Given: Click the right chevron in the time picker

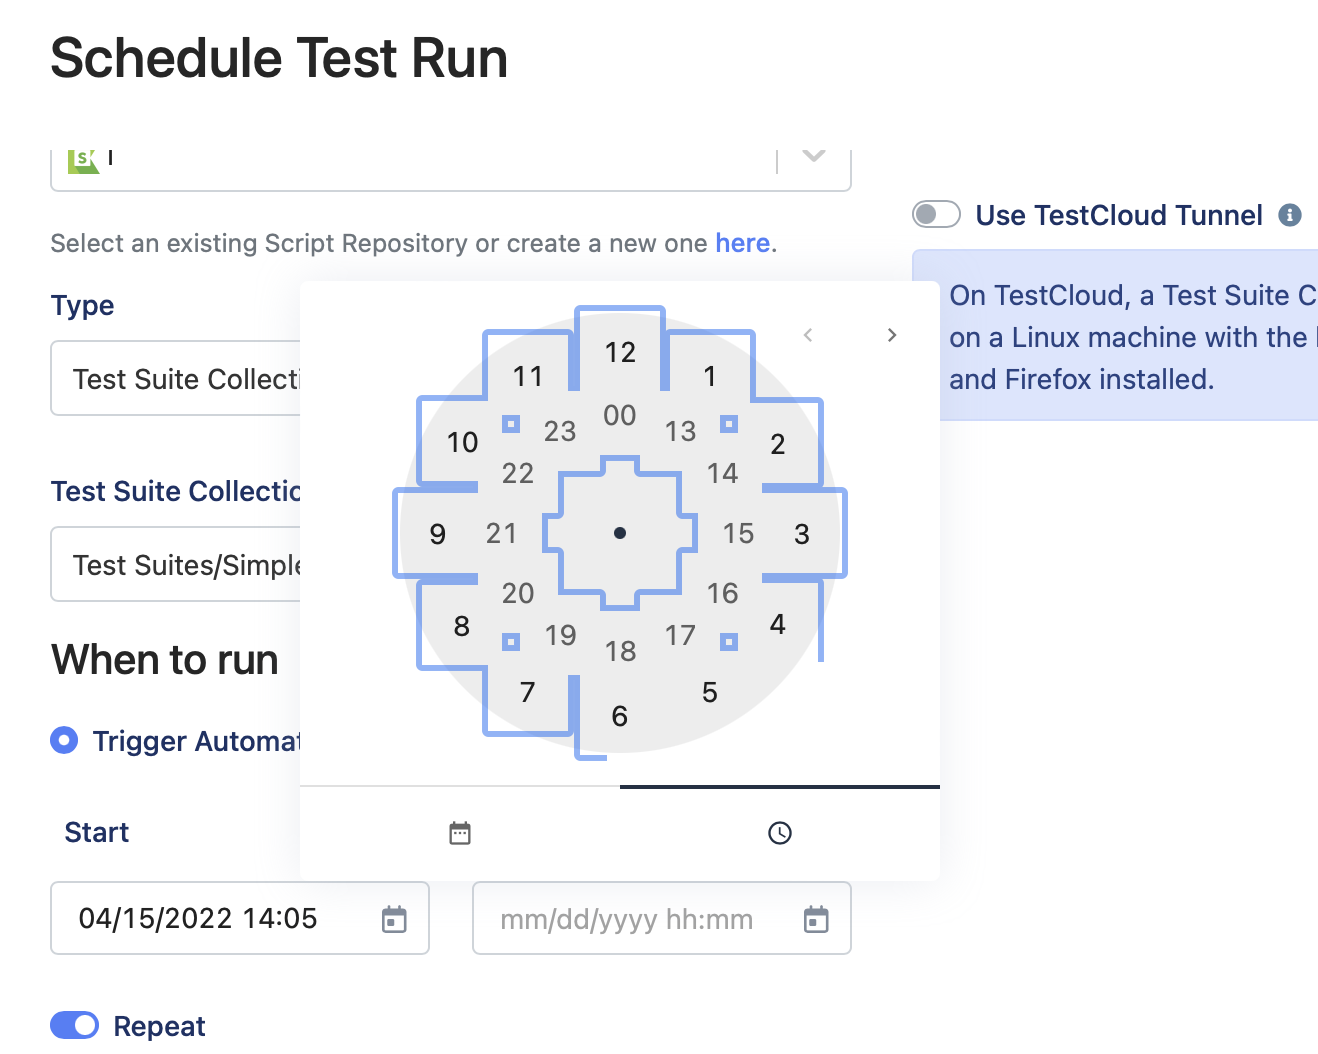Looking at the screenshot, I should pos(891,335).
